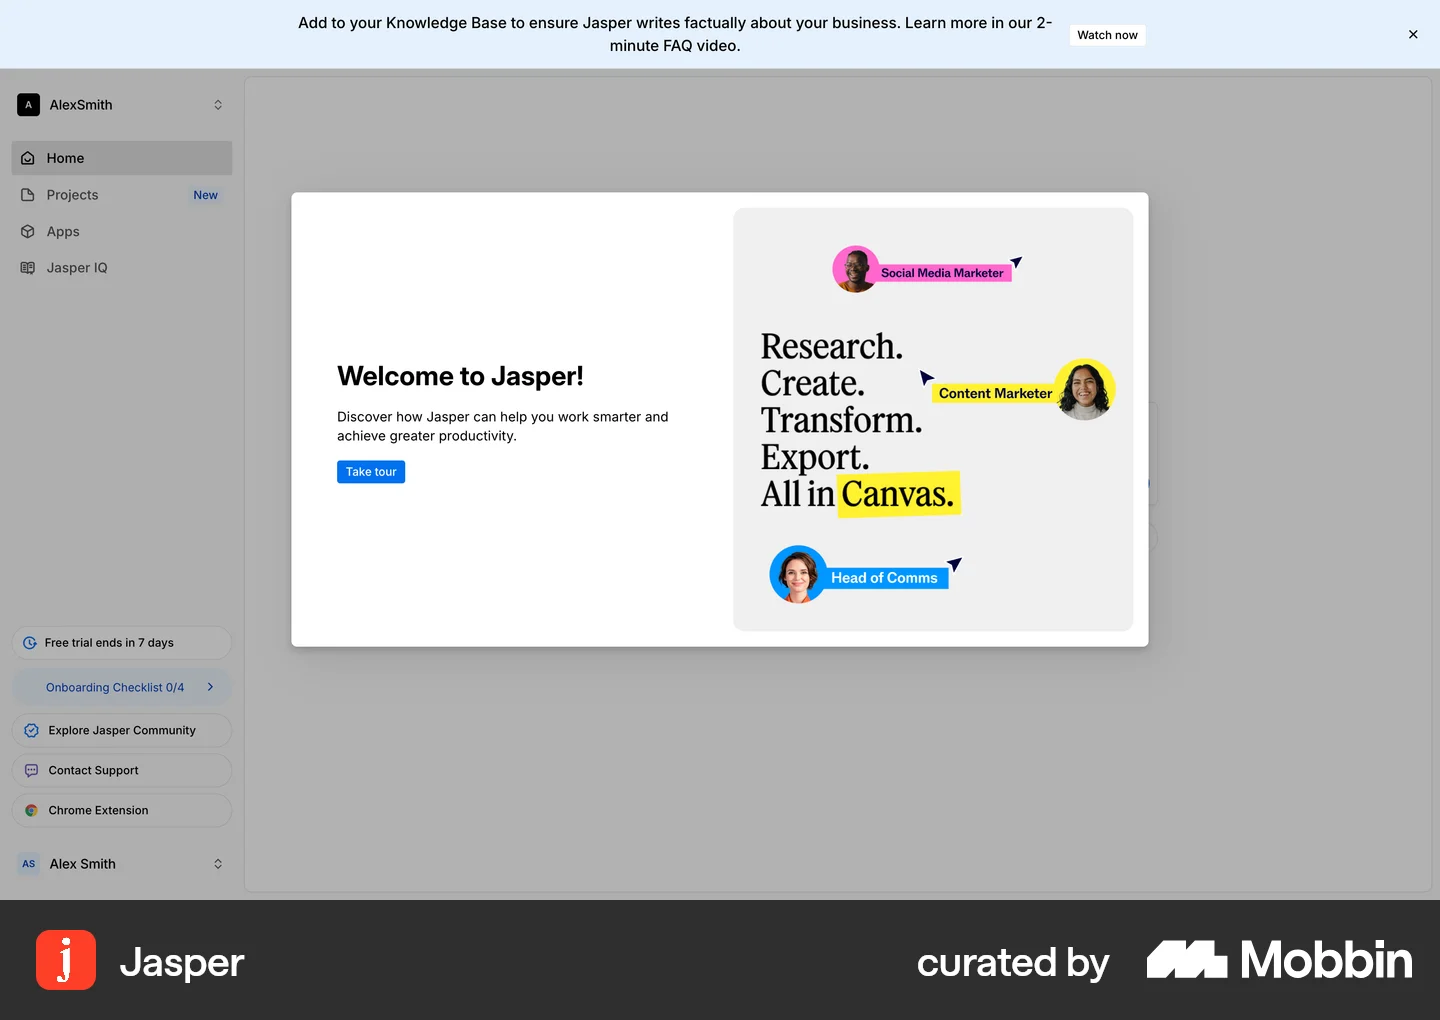Image resolution: width=1440 pixels, height=1020 pixels.
Task: Expand the AlexSmith workspace switcher arrows
Action: point(218,105)
